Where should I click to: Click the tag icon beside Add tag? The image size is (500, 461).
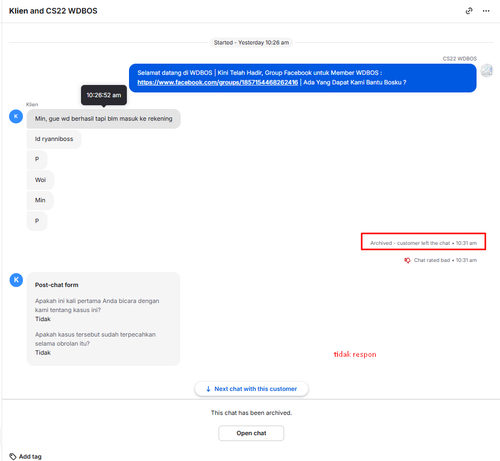tap(13, 456)
